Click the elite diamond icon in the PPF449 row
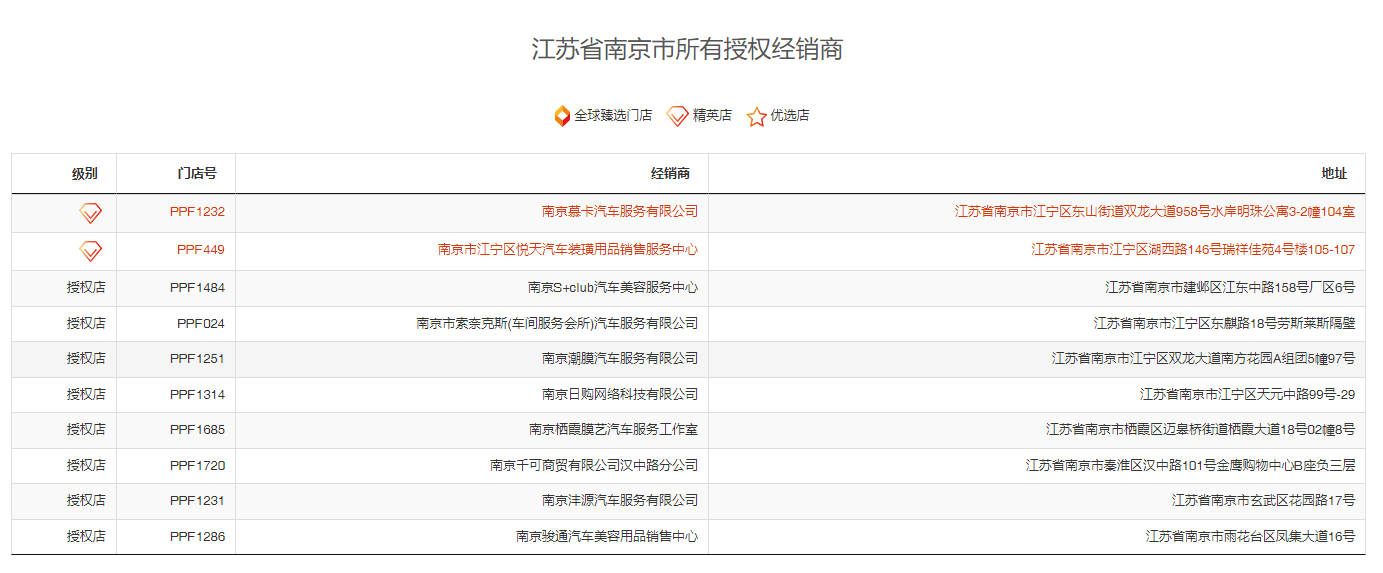Image resolution: width=1383 pixels, height=573 pixels. (91, 250)
